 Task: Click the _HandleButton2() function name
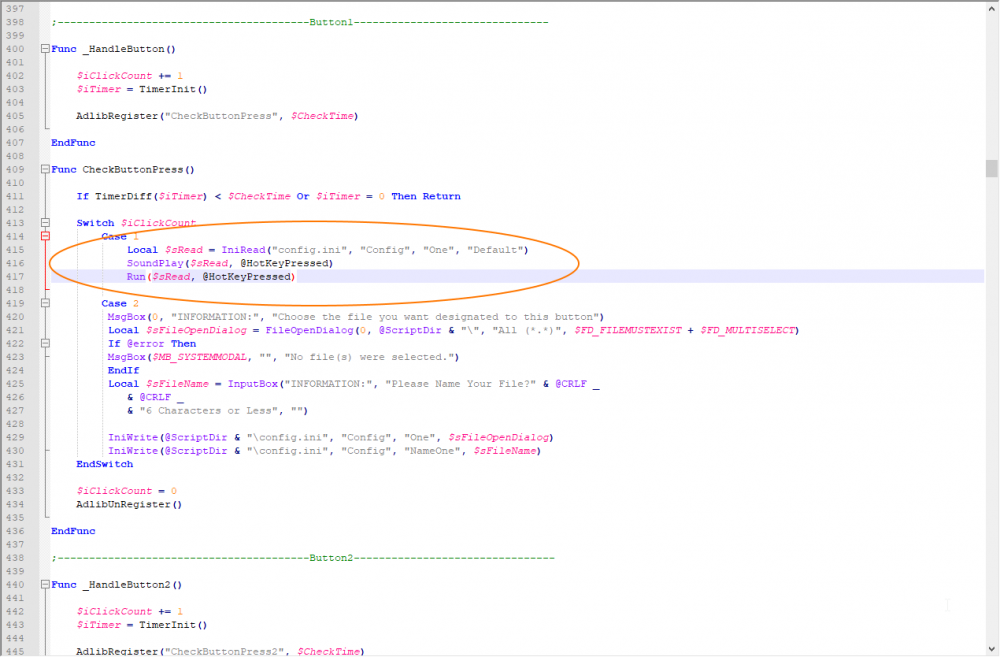(133, 585)
